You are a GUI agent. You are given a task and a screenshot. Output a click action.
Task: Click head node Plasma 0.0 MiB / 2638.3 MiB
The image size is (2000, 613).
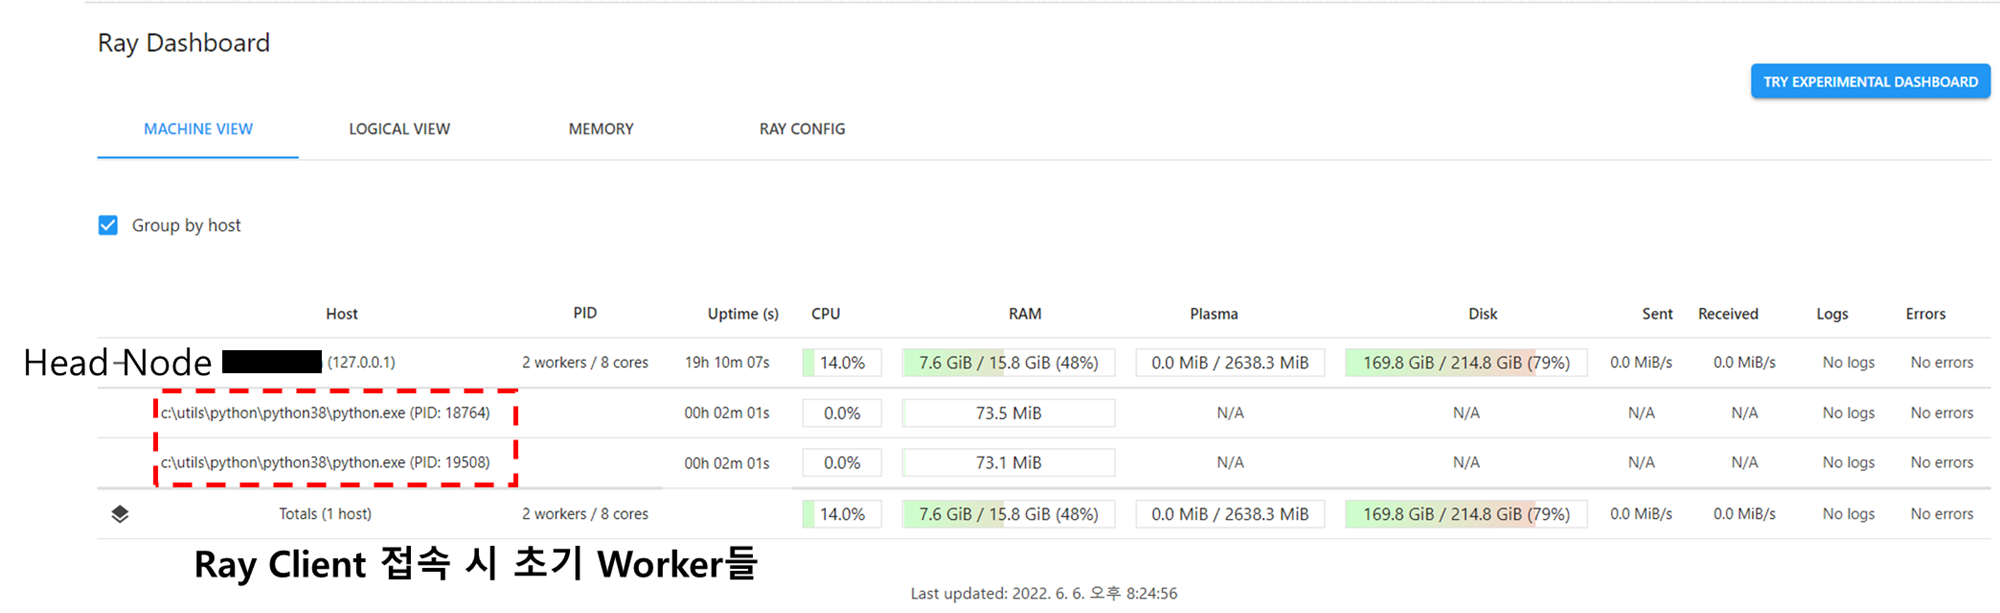[x=1230, y=363]
